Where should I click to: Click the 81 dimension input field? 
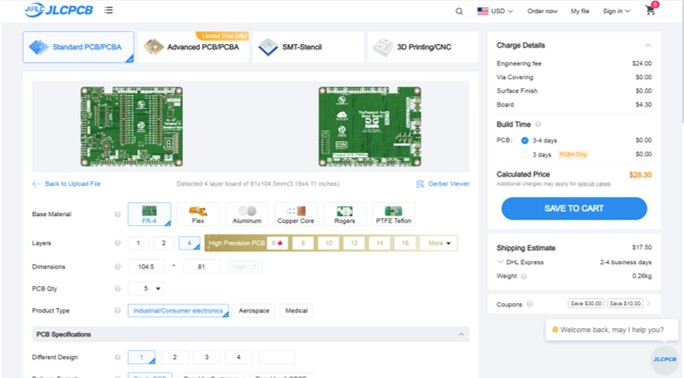tap(202, 266)
